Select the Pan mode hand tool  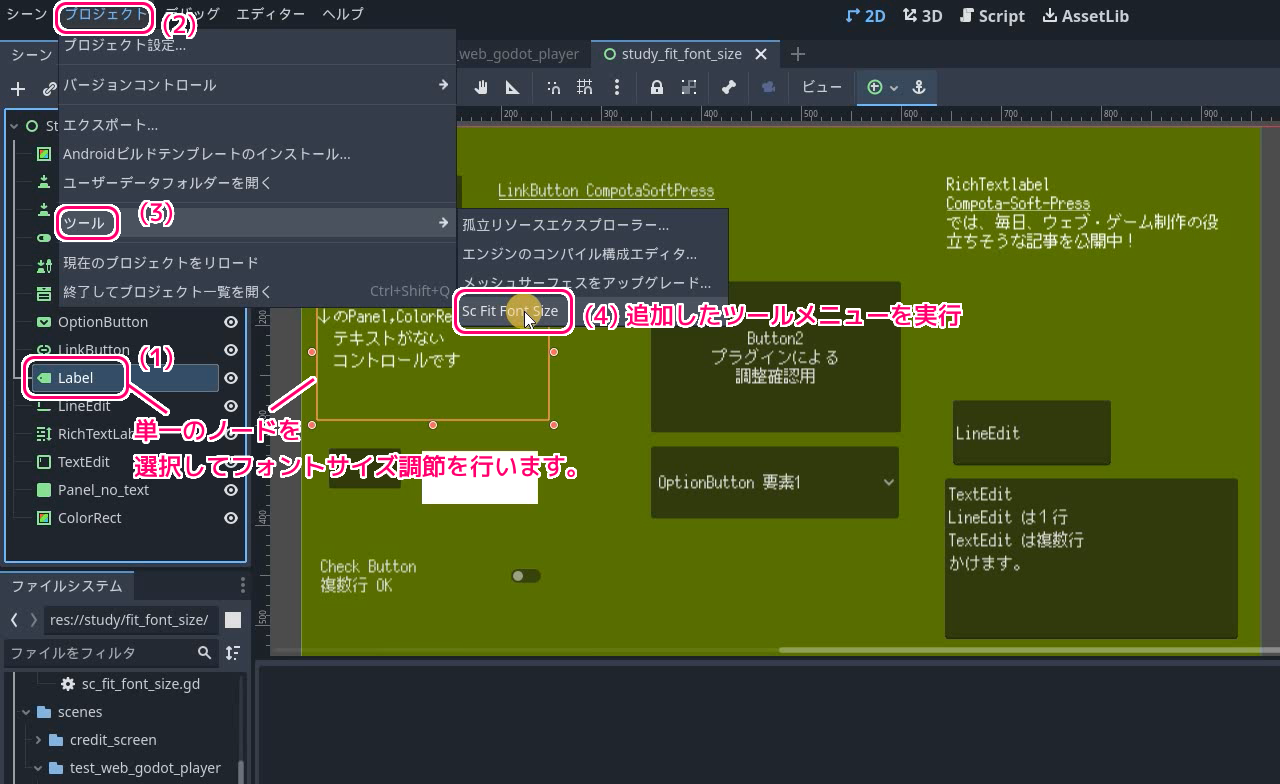pos(481,87)
